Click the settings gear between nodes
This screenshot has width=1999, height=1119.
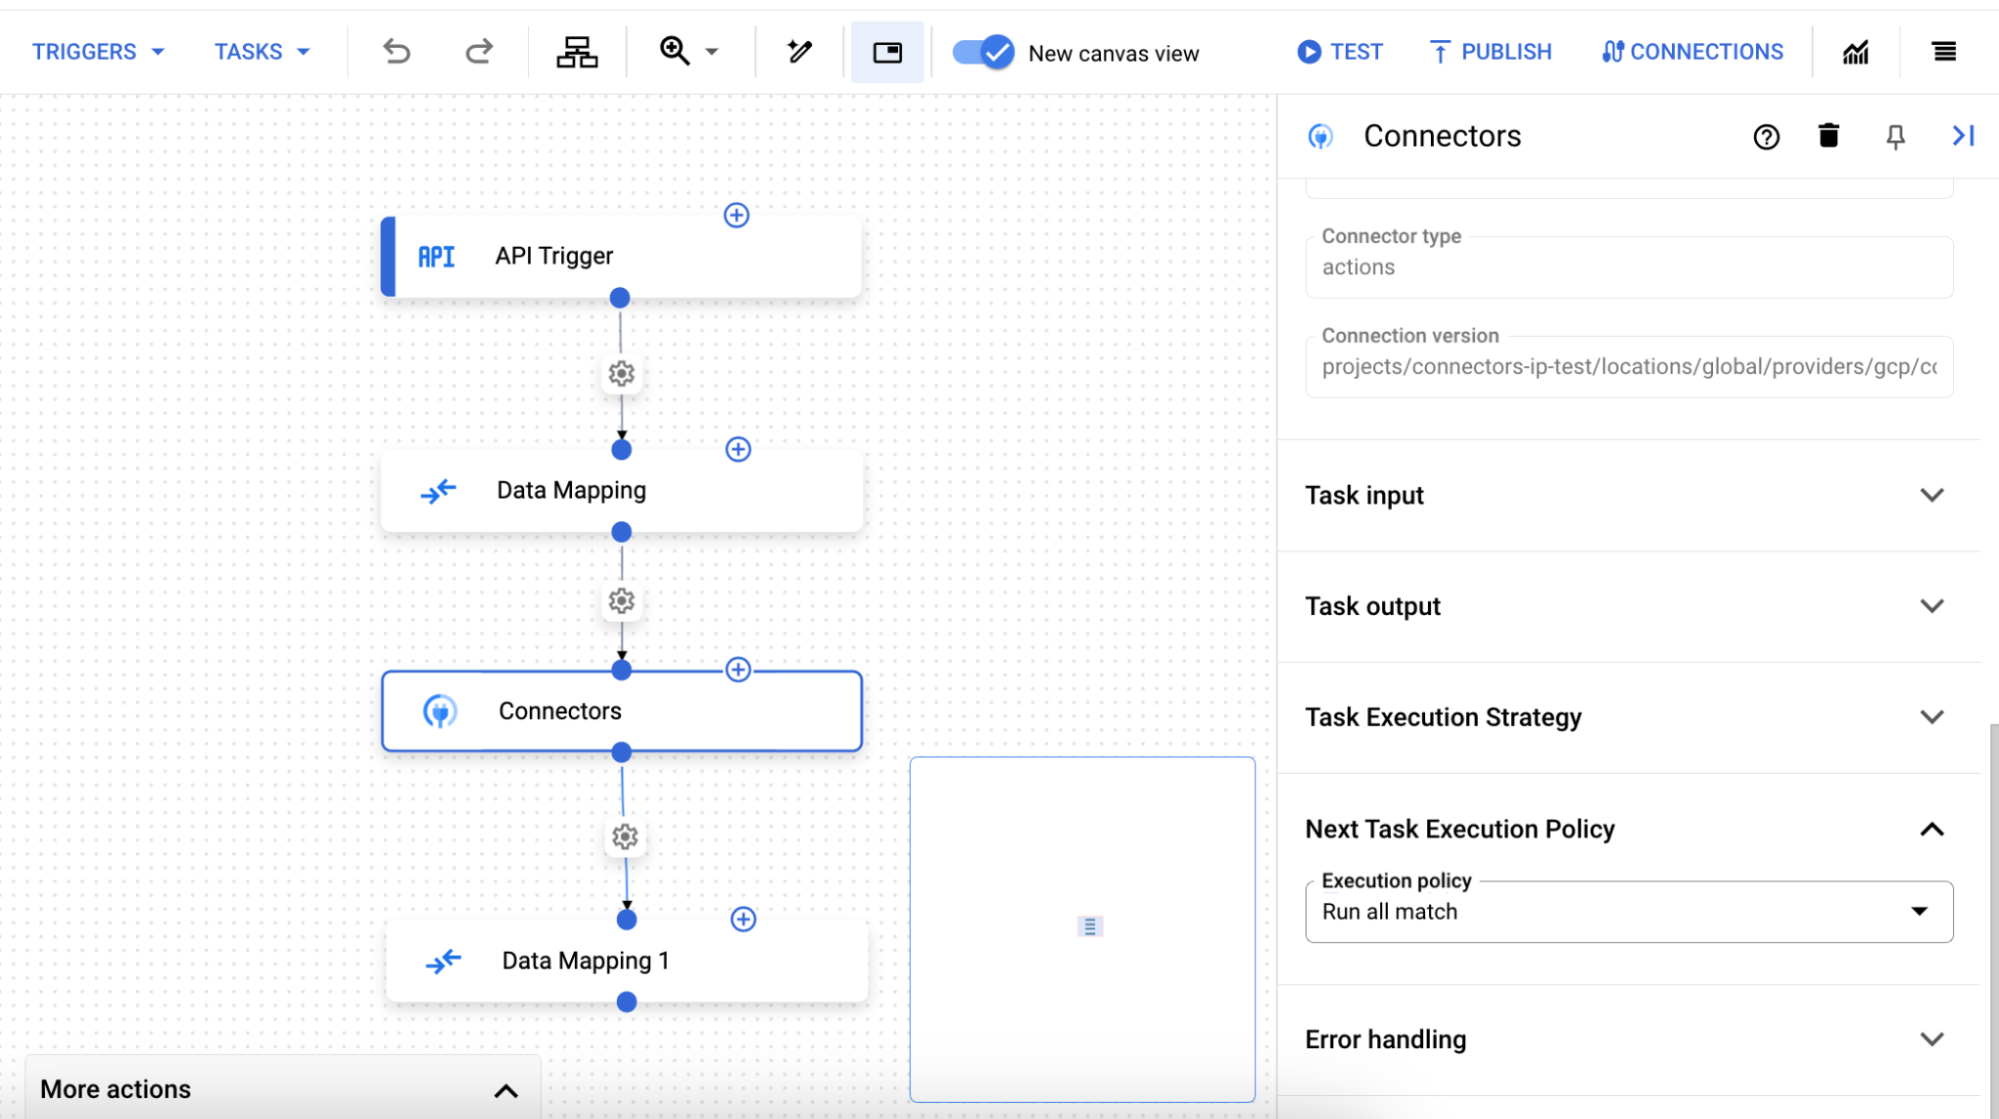click(x=621, y=372)
